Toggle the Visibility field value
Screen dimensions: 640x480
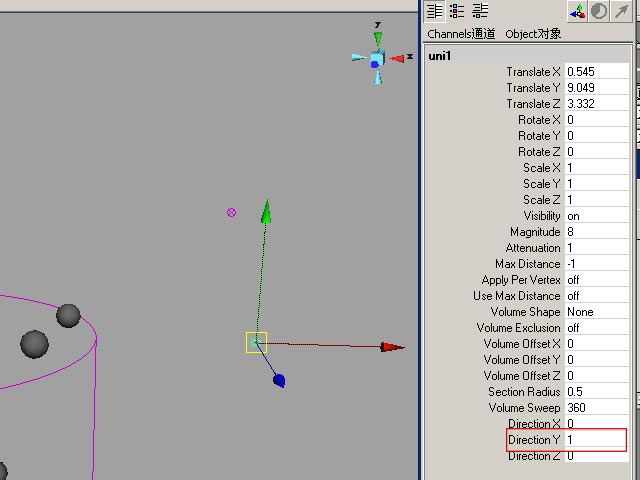pyautogui.click(x=597, y=216)
